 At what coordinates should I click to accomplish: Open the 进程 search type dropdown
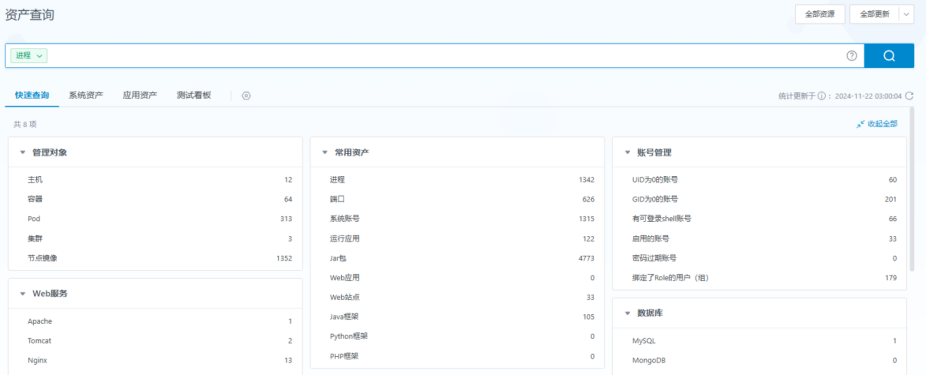pyautogui.click(x=28, y=56)
